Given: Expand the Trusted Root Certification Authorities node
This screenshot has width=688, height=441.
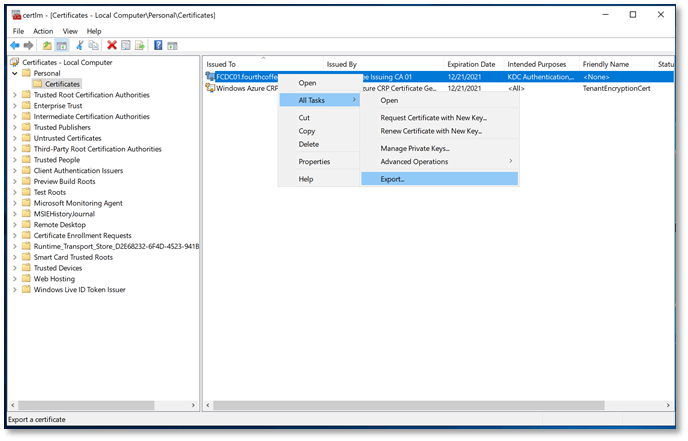Looking at the screenshot, I should [14, 95].
